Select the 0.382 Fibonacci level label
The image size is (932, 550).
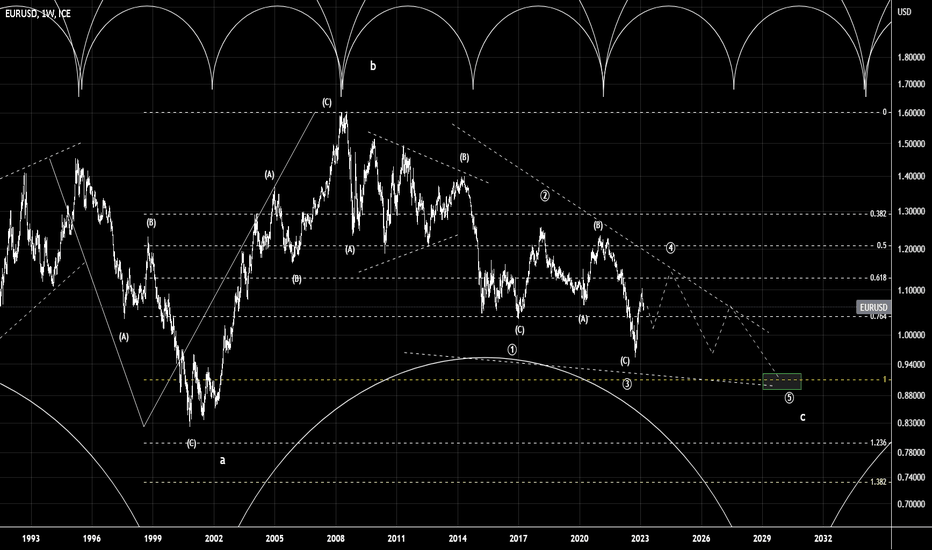tap(878, 213)
